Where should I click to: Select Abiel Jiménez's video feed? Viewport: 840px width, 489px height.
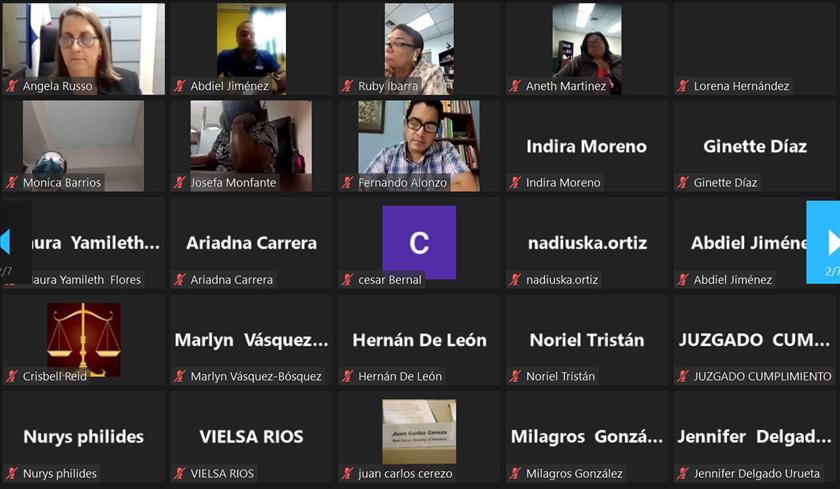[251, 49]
